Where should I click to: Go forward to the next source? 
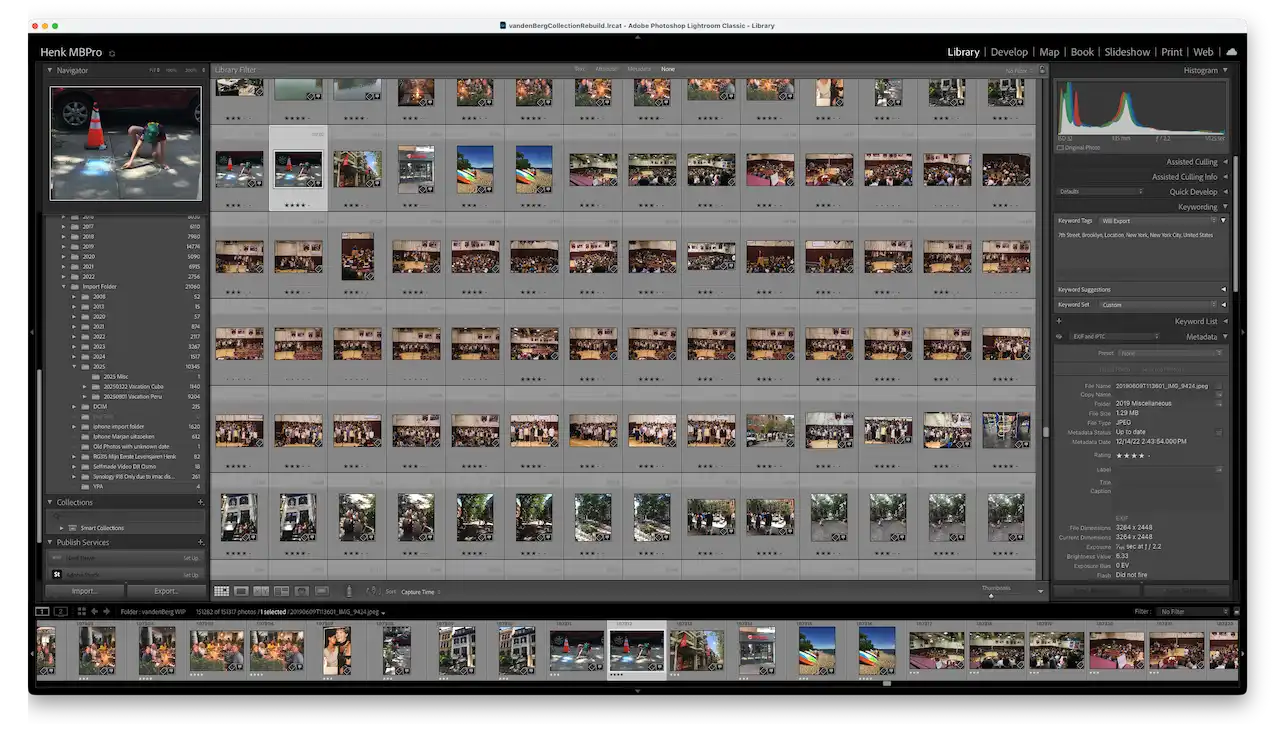coord(106,612)
